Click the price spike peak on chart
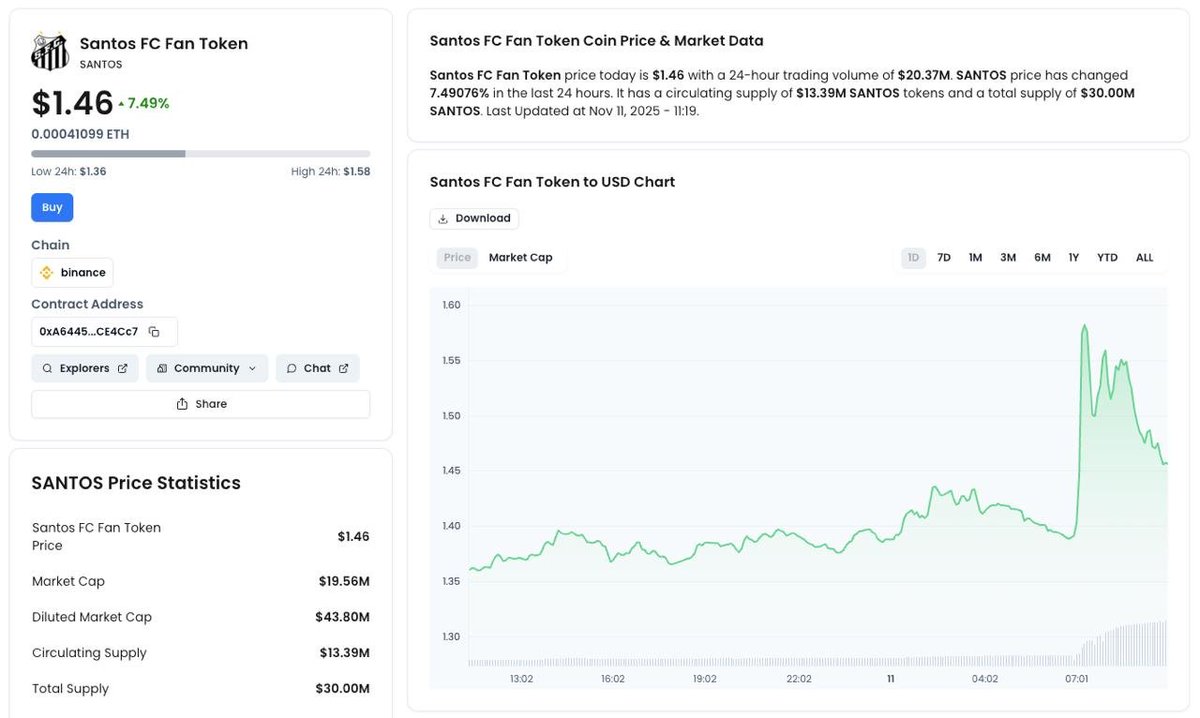 (1084, 326)
